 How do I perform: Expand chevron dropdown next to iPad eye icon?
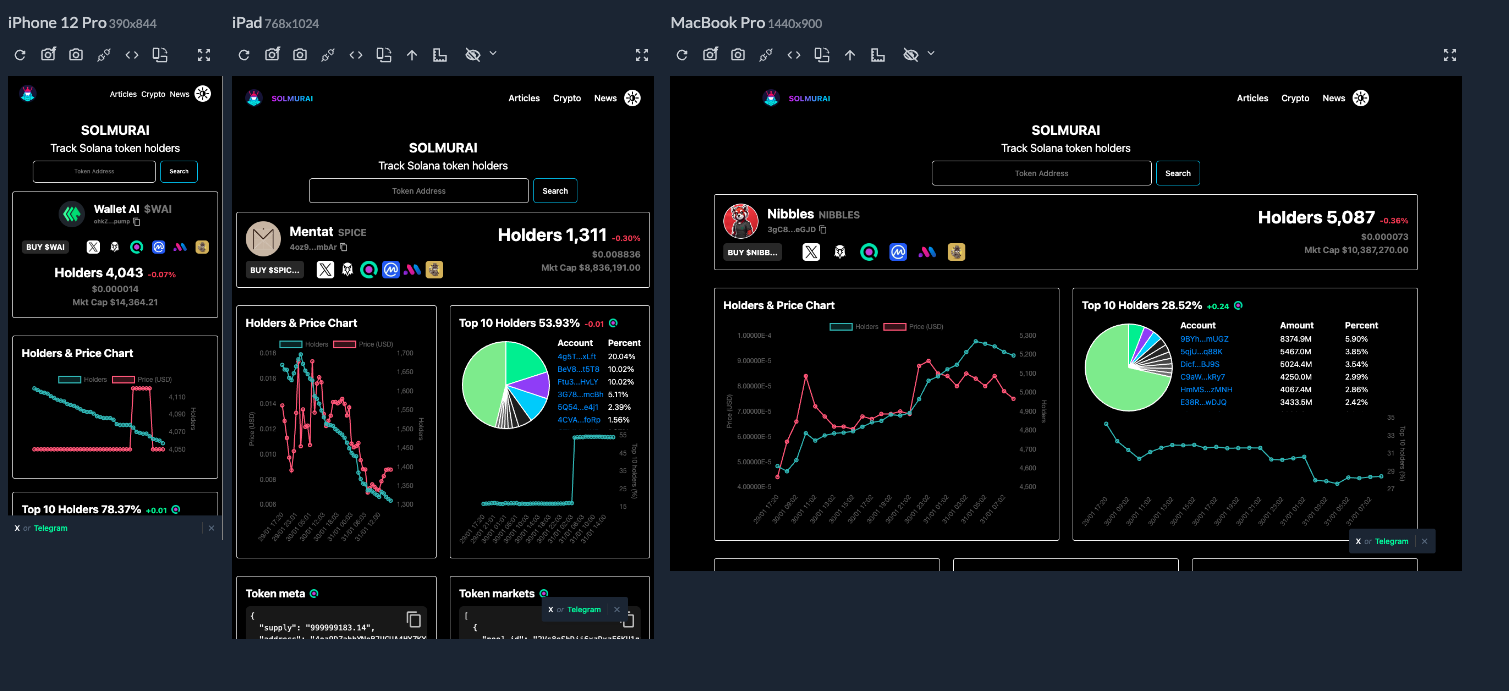coord(493,53)
